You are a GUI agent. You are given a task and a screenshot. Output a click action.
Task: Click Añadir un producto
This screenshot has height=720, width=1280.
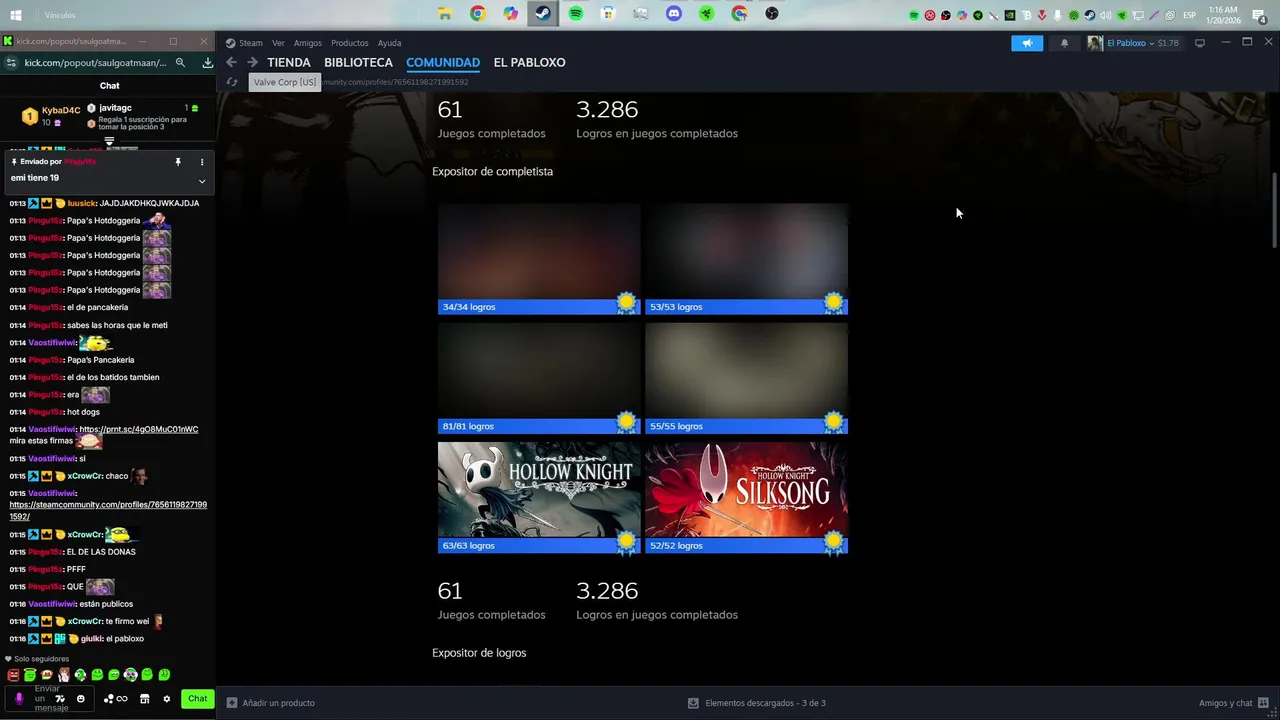[278, 703]
